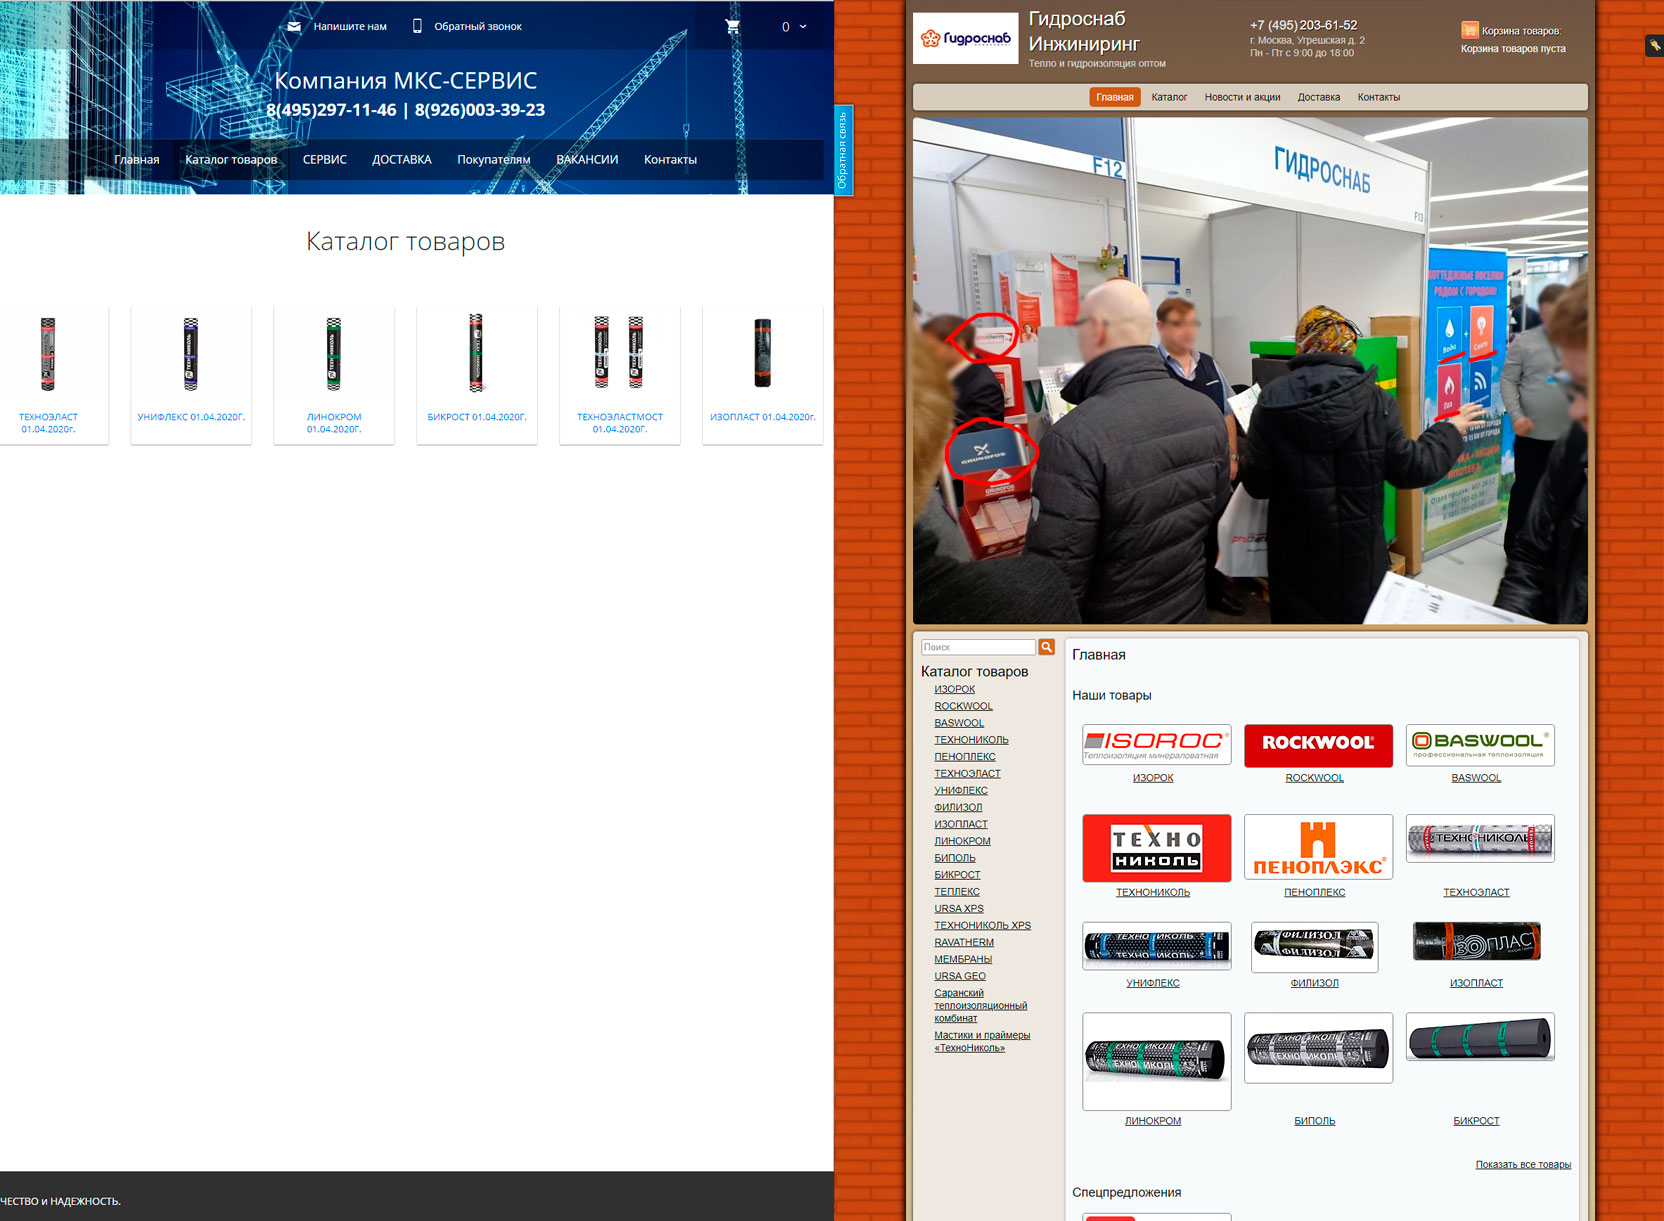This screenshot has width=1664, height=1221.
Task: Click the red ROCKWOOL brand logo tile
Action: [1318, 746]
